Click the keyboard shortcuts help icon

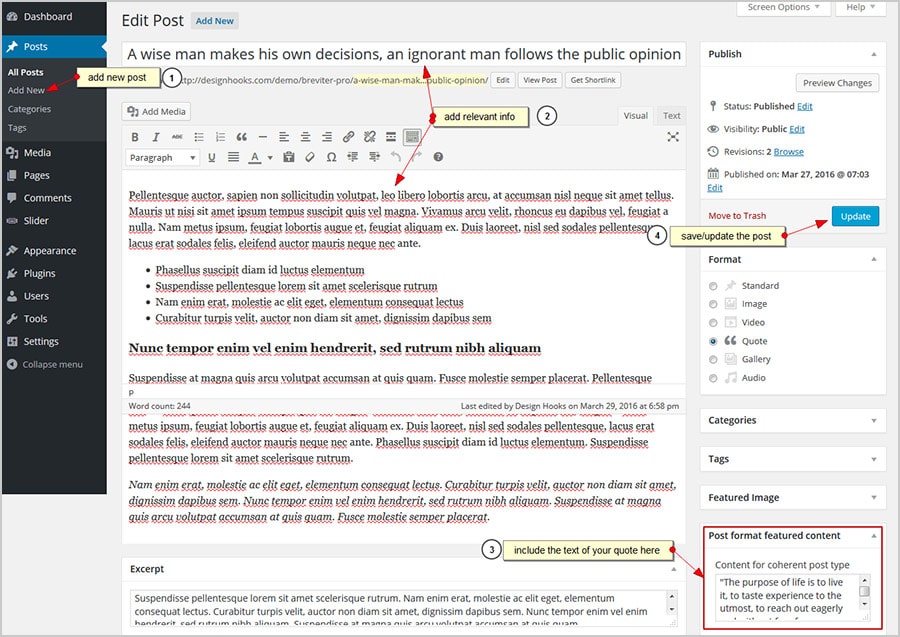(438, 157)
